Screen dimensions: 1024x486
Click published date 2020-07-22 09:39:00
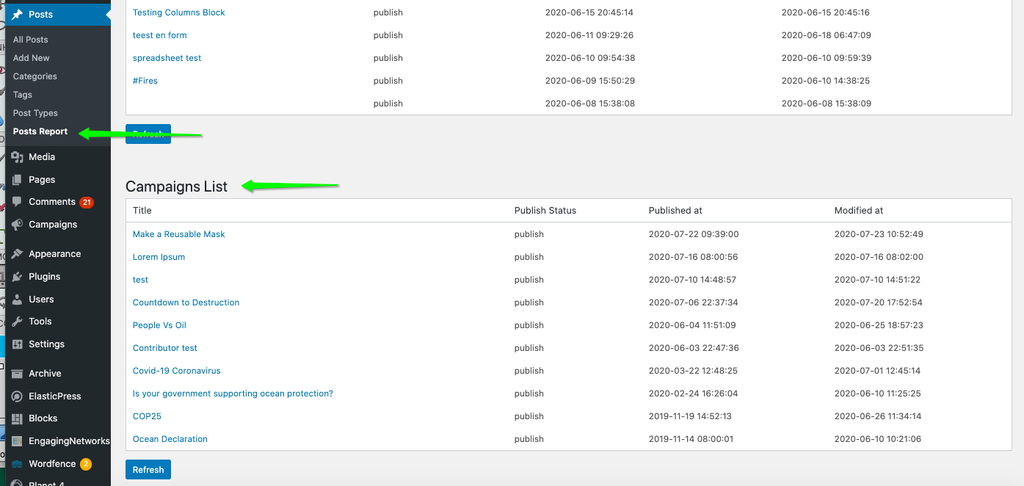[694, 234]
